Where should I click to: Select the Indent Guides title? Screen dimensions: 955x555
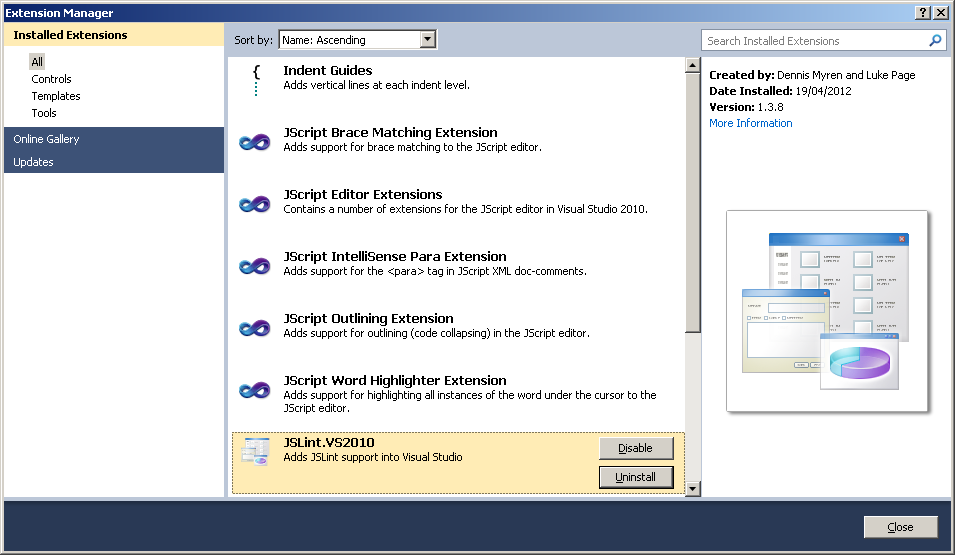pyautogui.click(x=328, y=71)
